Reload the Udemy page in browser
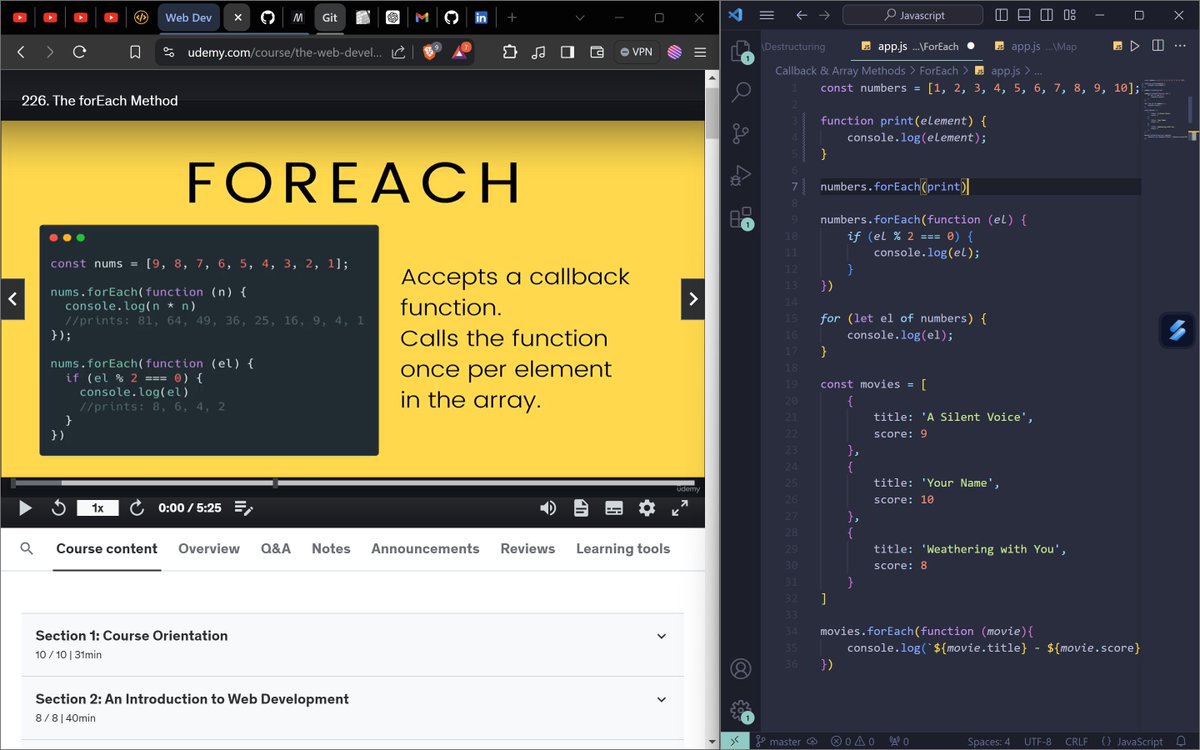This screenshot has height=750, width=1200. click(x=79, y=52)
